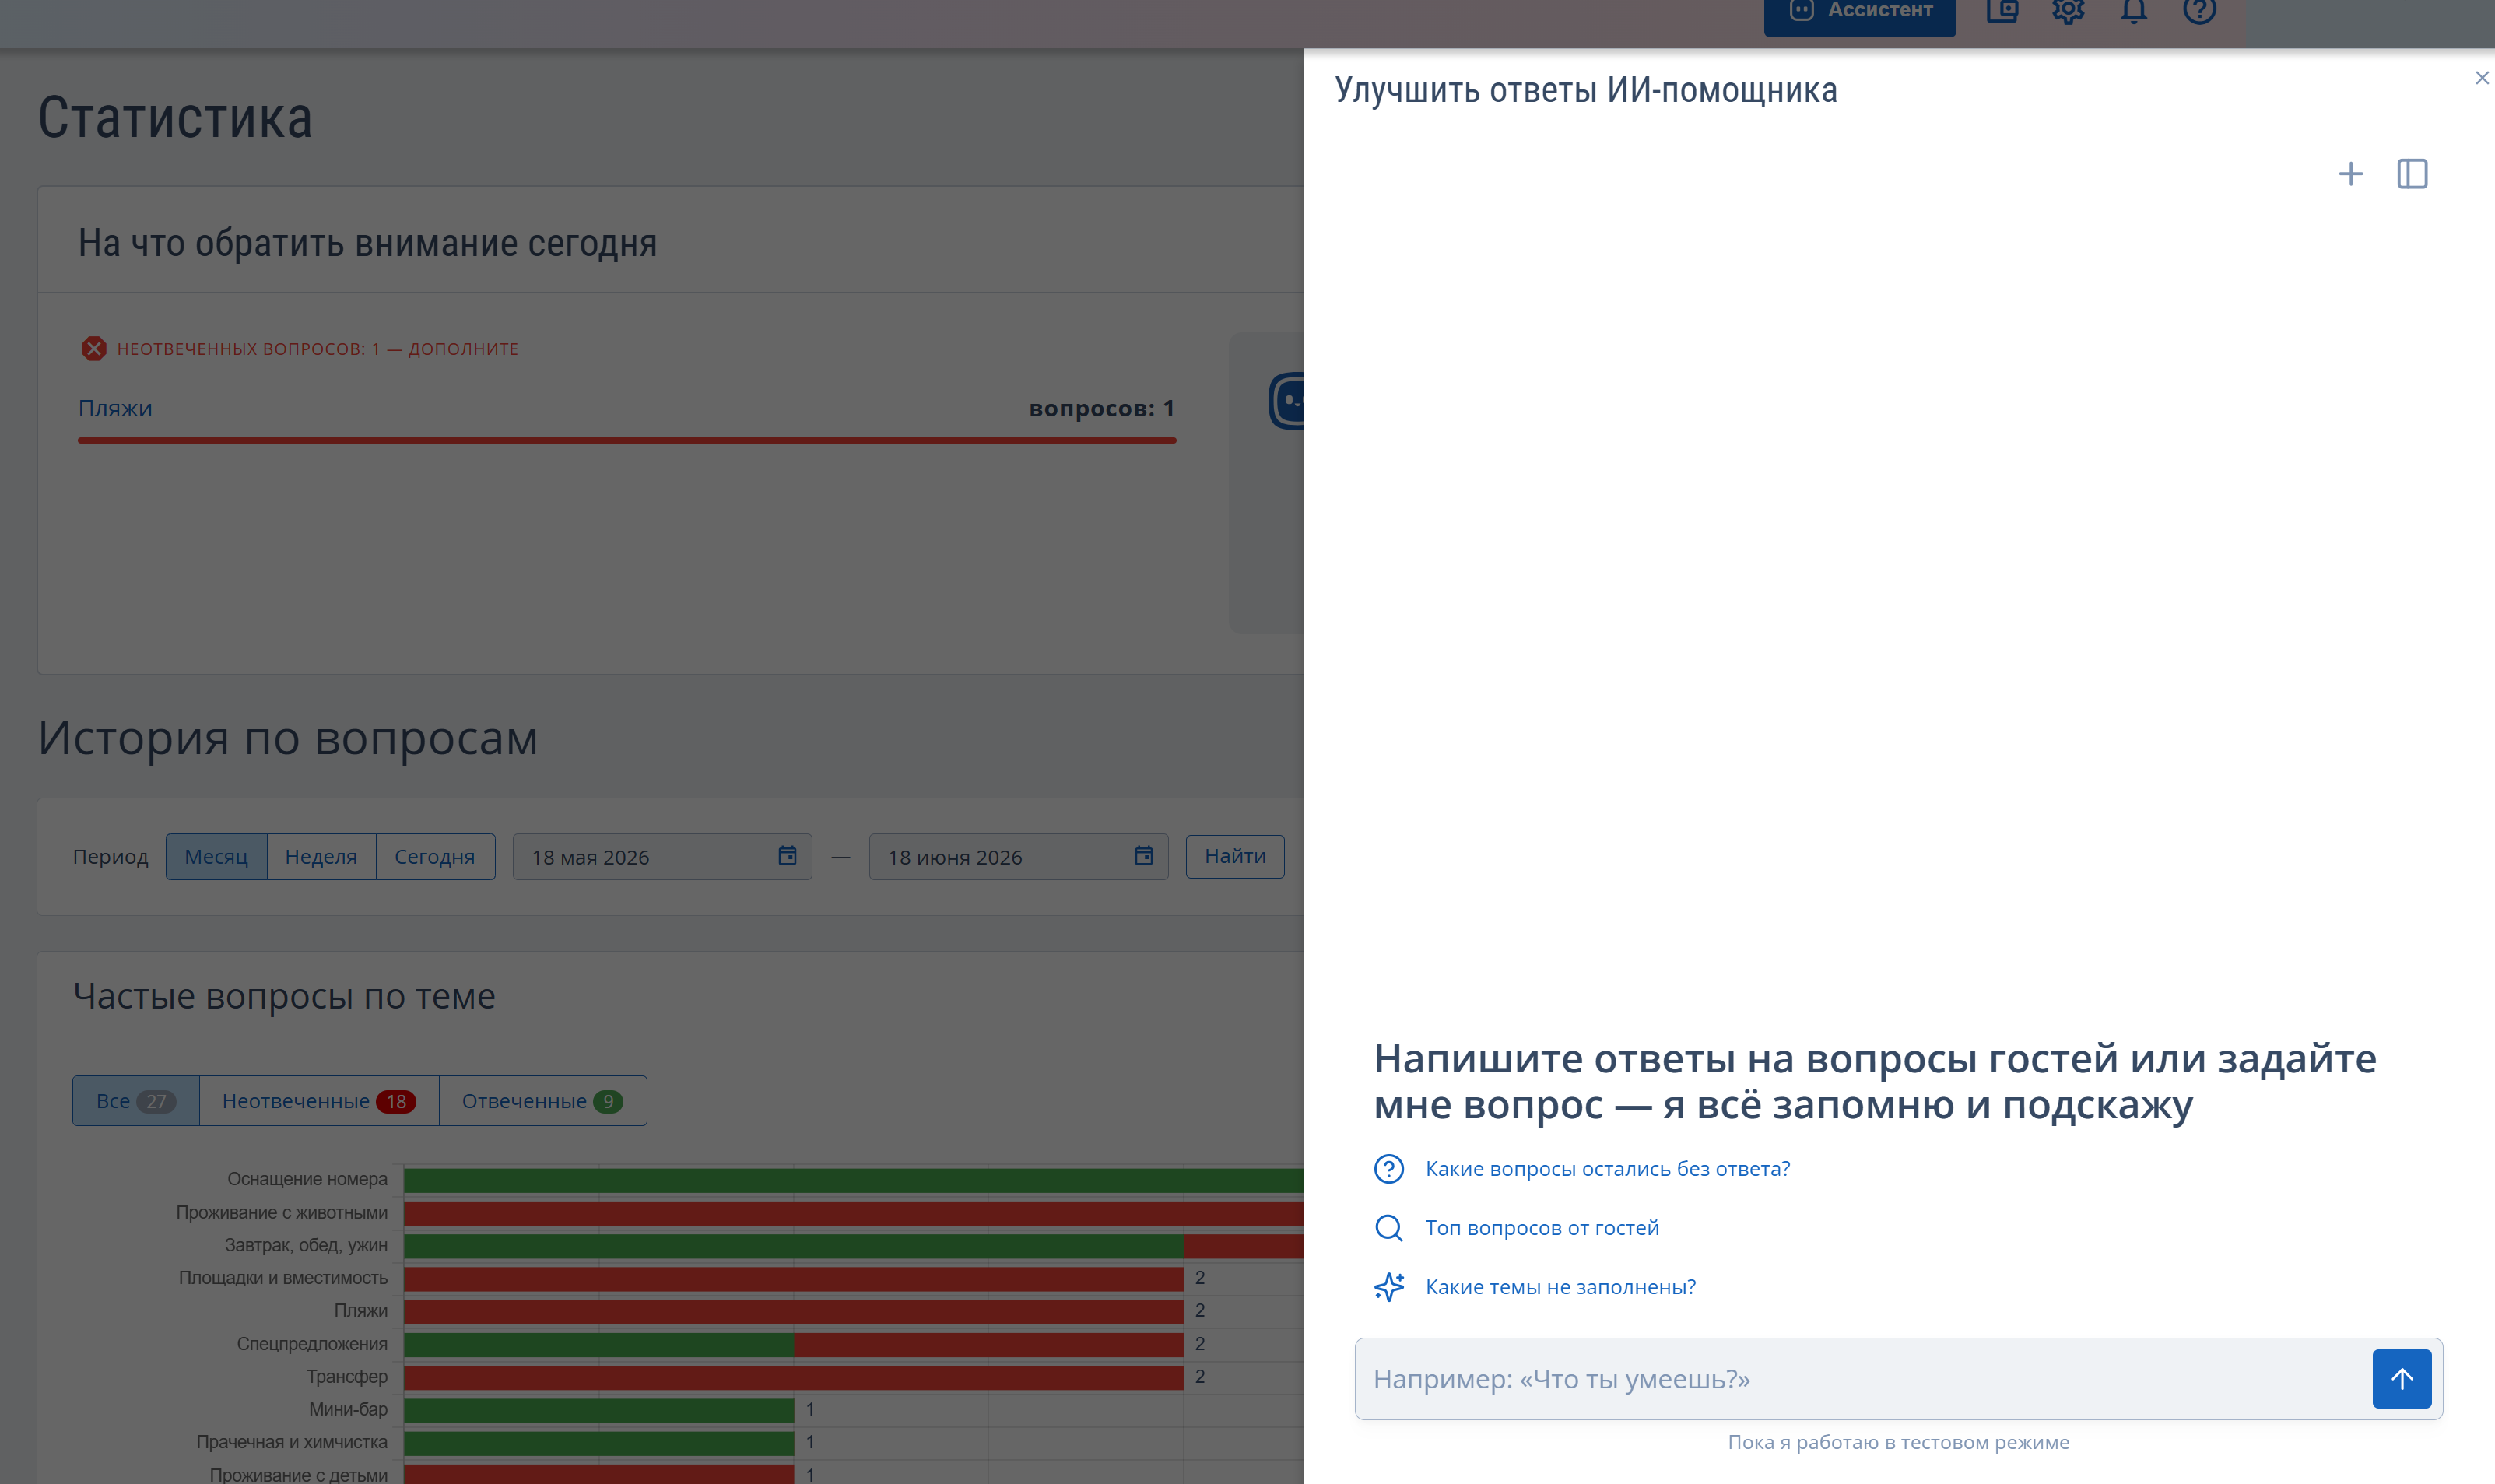This screenshot has height=1484, width=2495.
Task: Show Все 27 questions tab
Action: tap(136, 1100)
